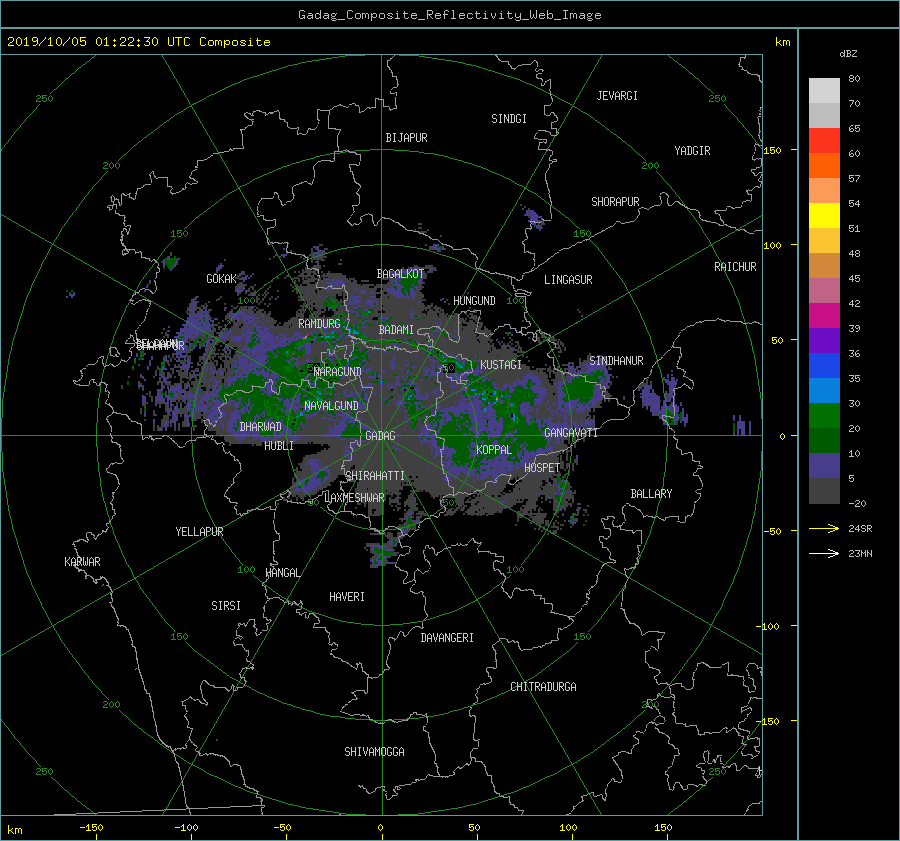Click the HAVERI city label
The image size is (900, 841).
point(347,597)
